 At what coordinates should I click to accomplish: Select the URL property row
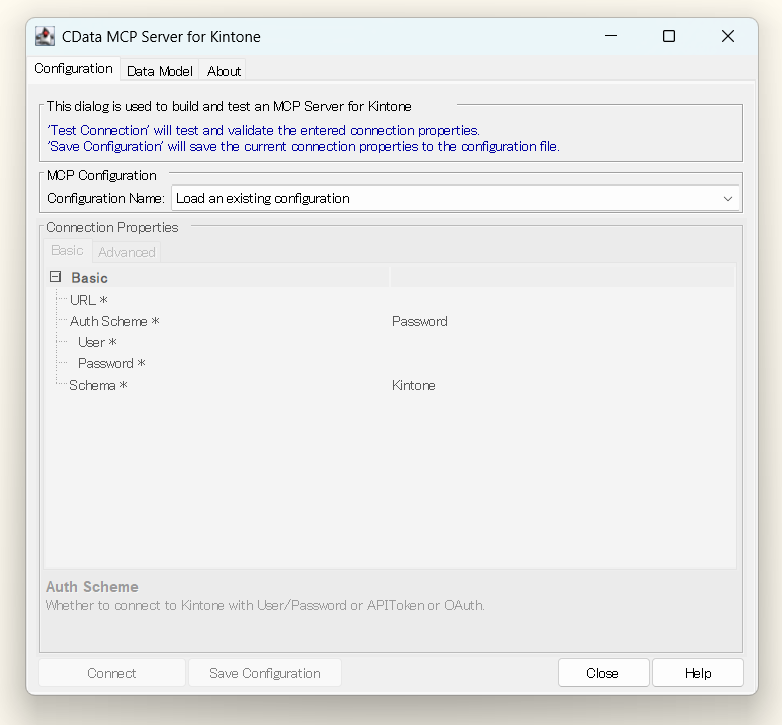pos(390,300)
